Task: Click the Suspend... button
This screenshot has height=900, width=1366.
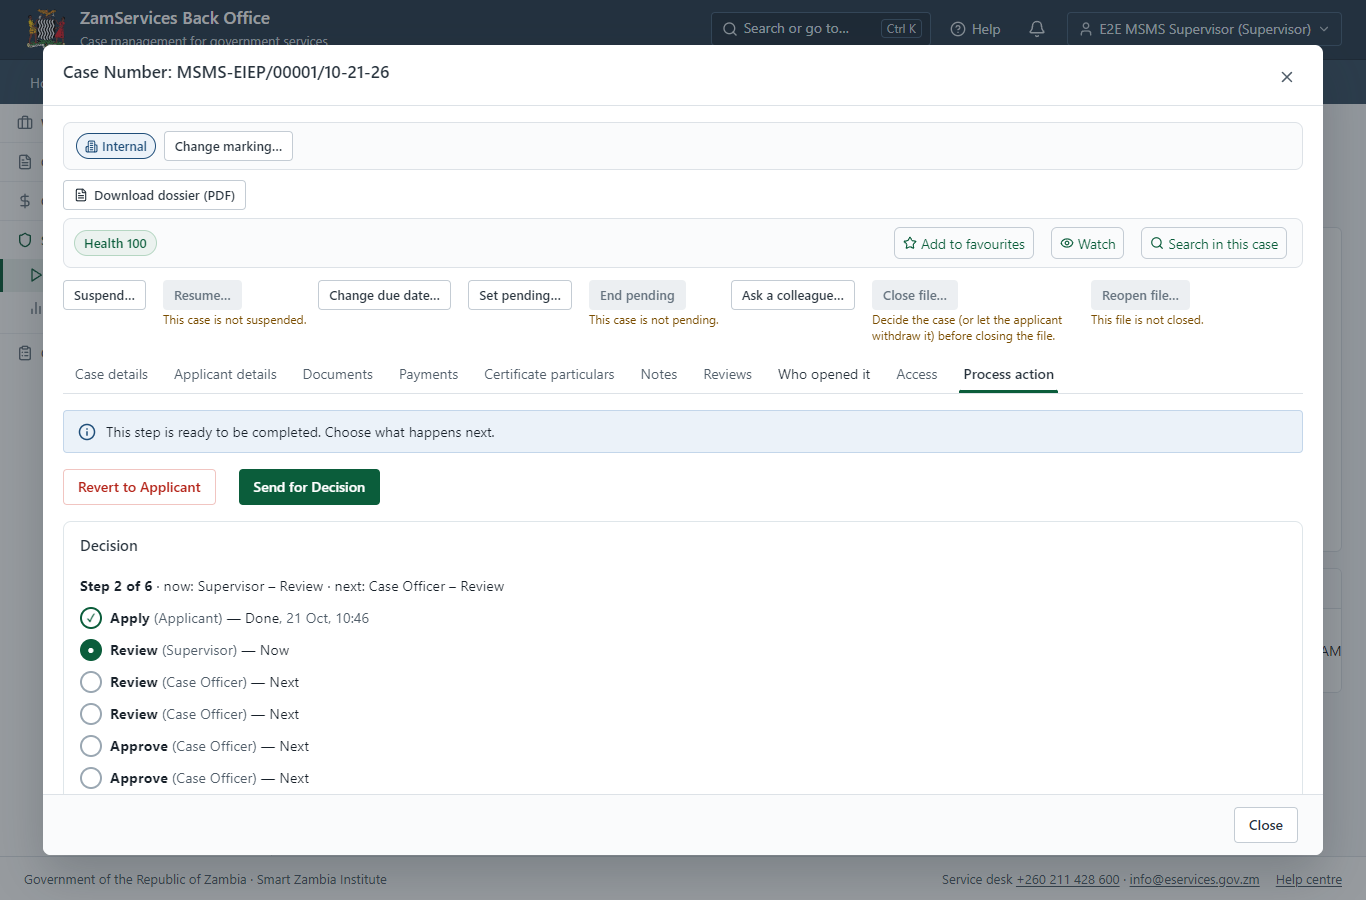Action: click(105, 295)
